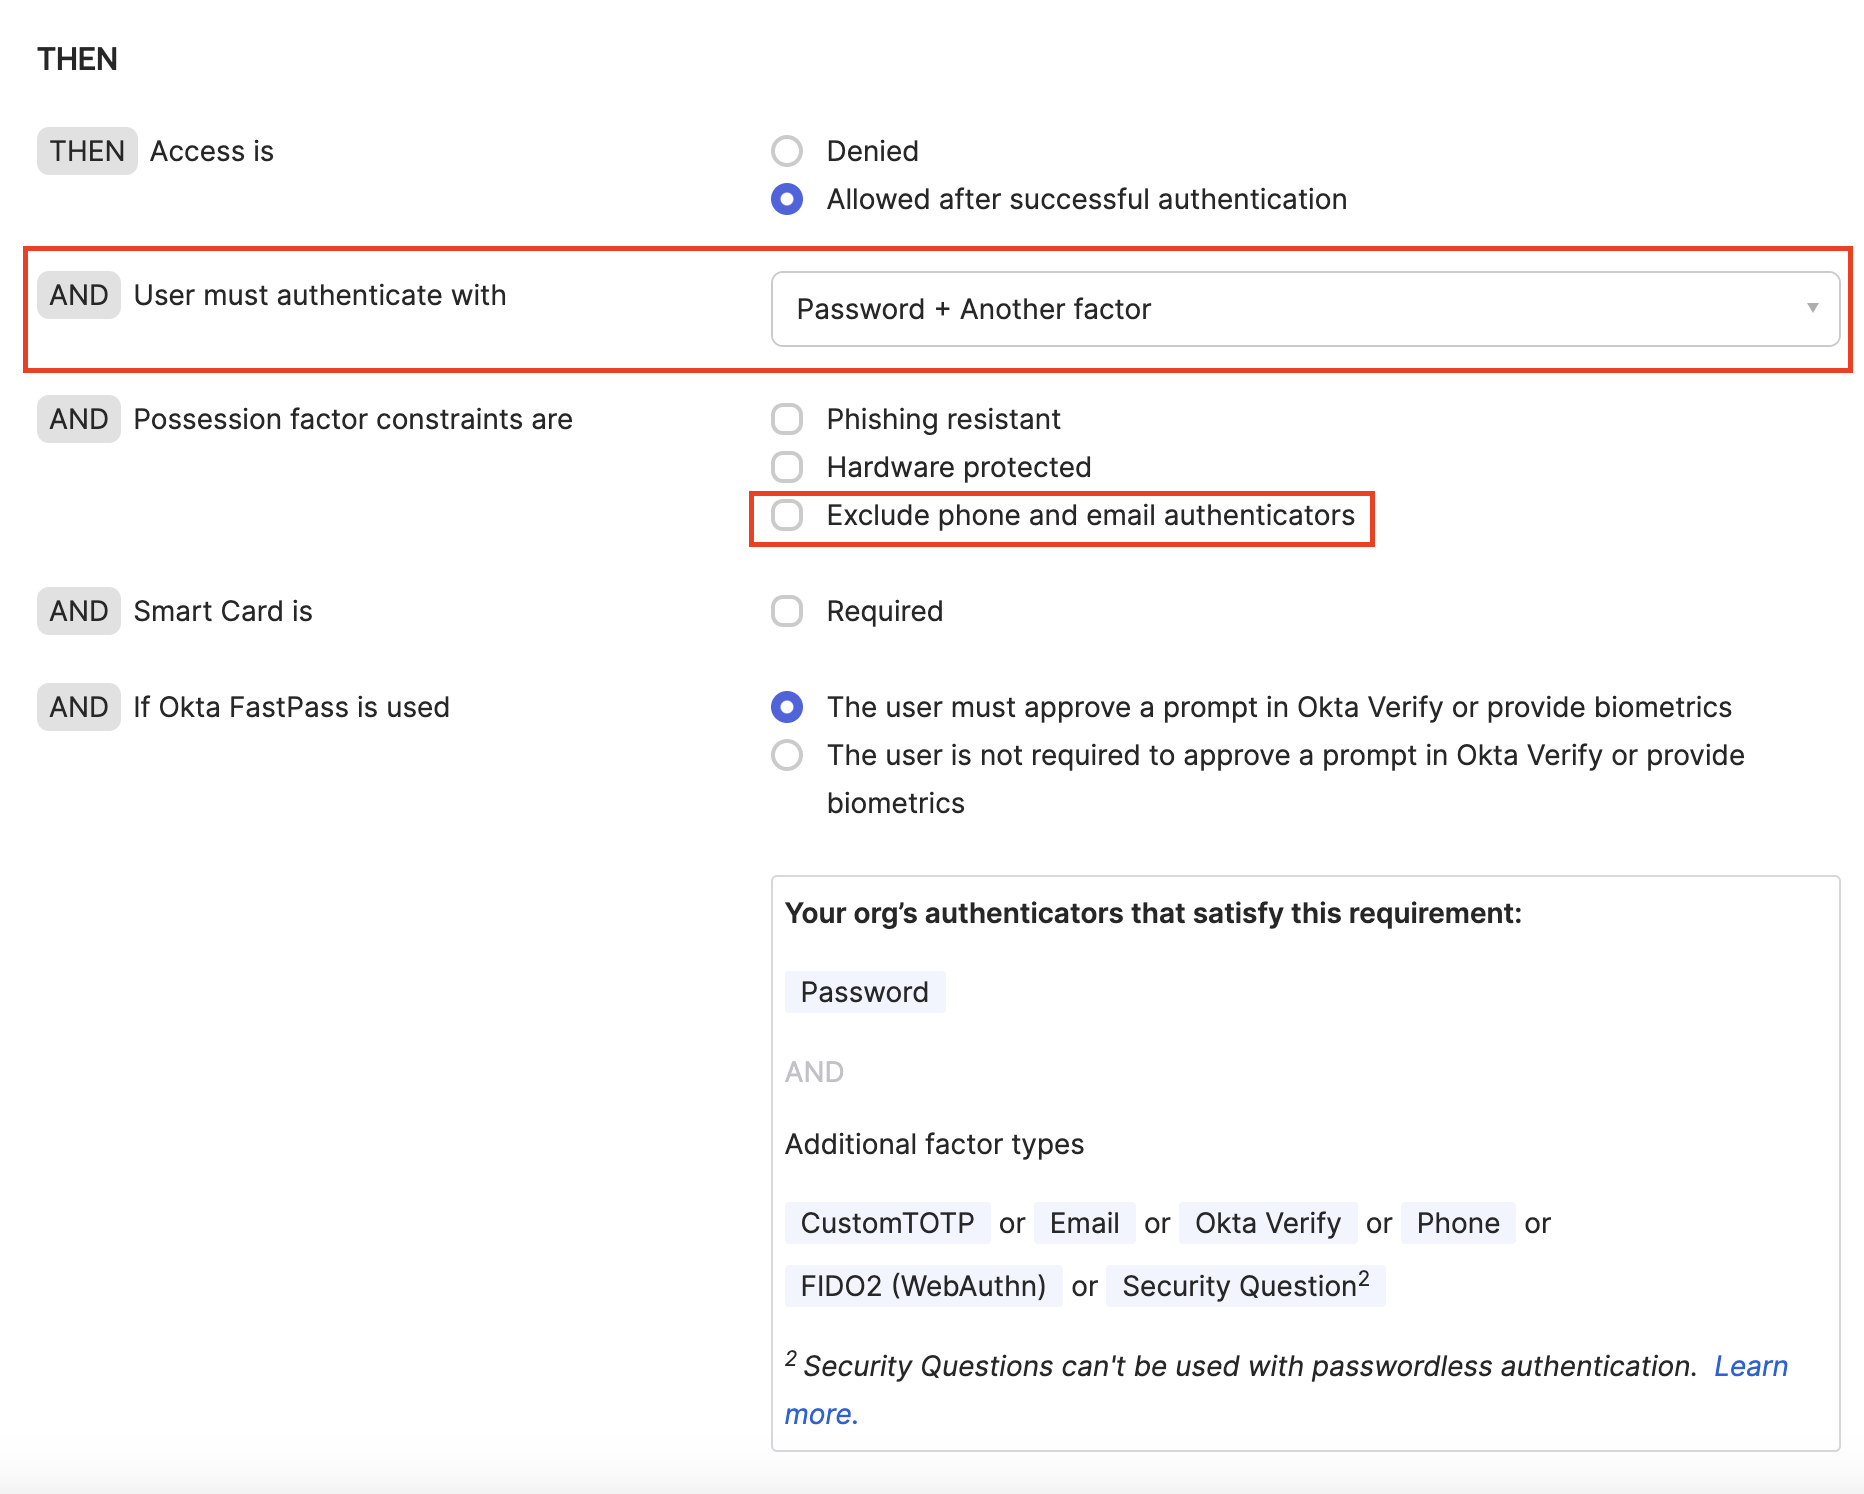Viewport: 1864px width, 1494px height.
Task: Select Allowed after successful authentication
Action: (787, 199)
